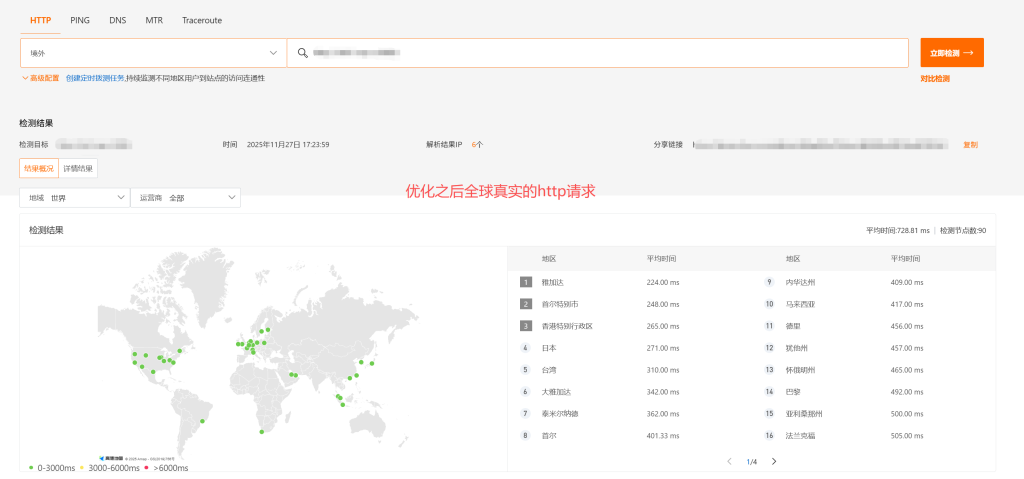
Task: Switch to 结果概况 view
Action: (x=39, y=168)
